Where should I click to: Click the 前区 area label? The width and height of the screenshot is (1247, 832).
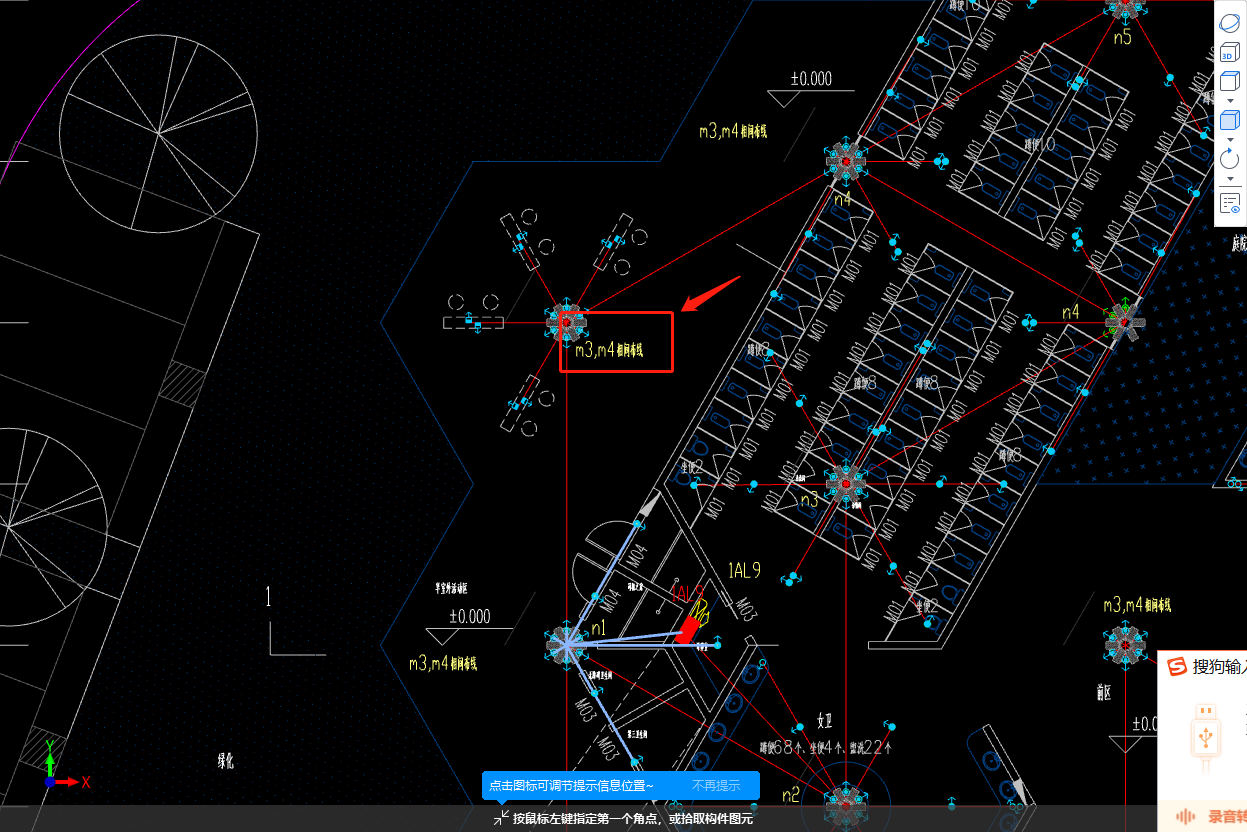tap(1105, 693)
